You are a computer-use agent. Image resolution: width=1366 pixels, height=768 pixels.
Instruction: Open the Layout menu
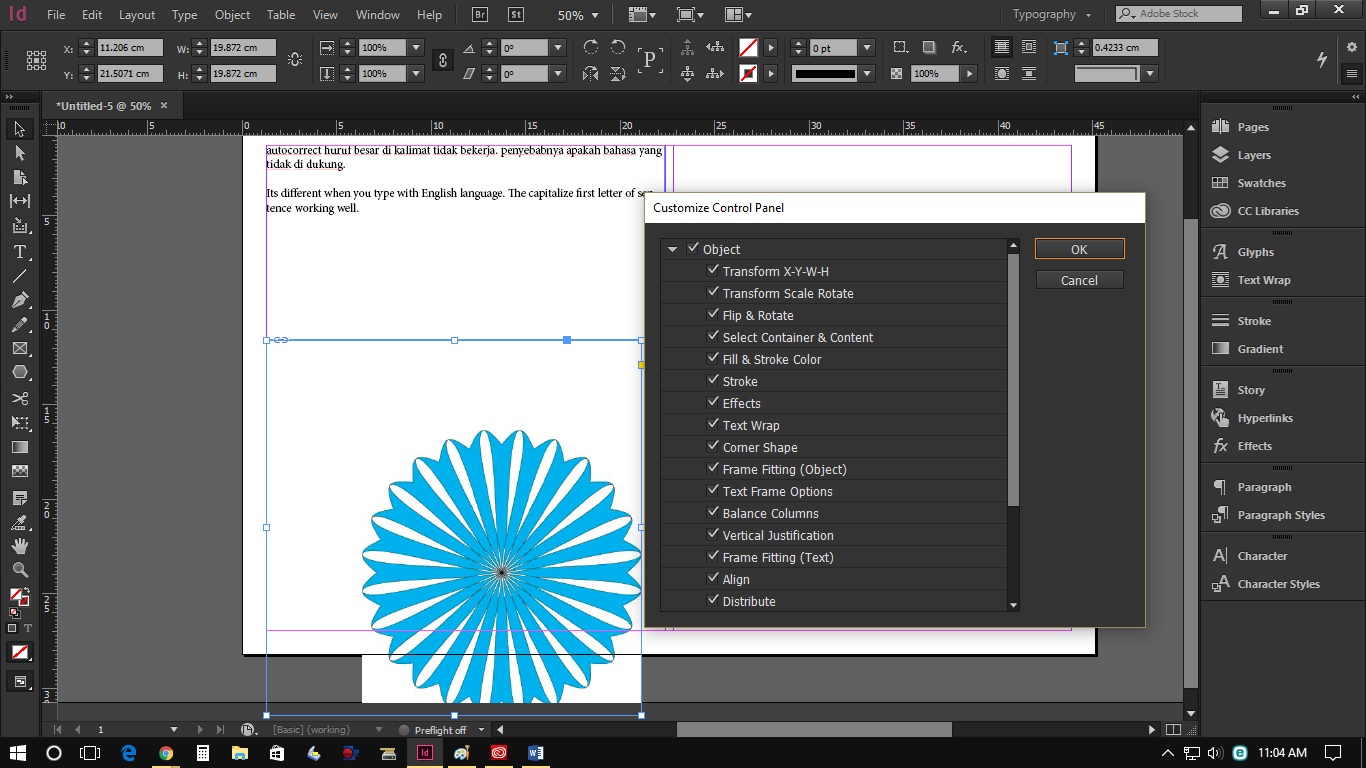pos(137,15)
